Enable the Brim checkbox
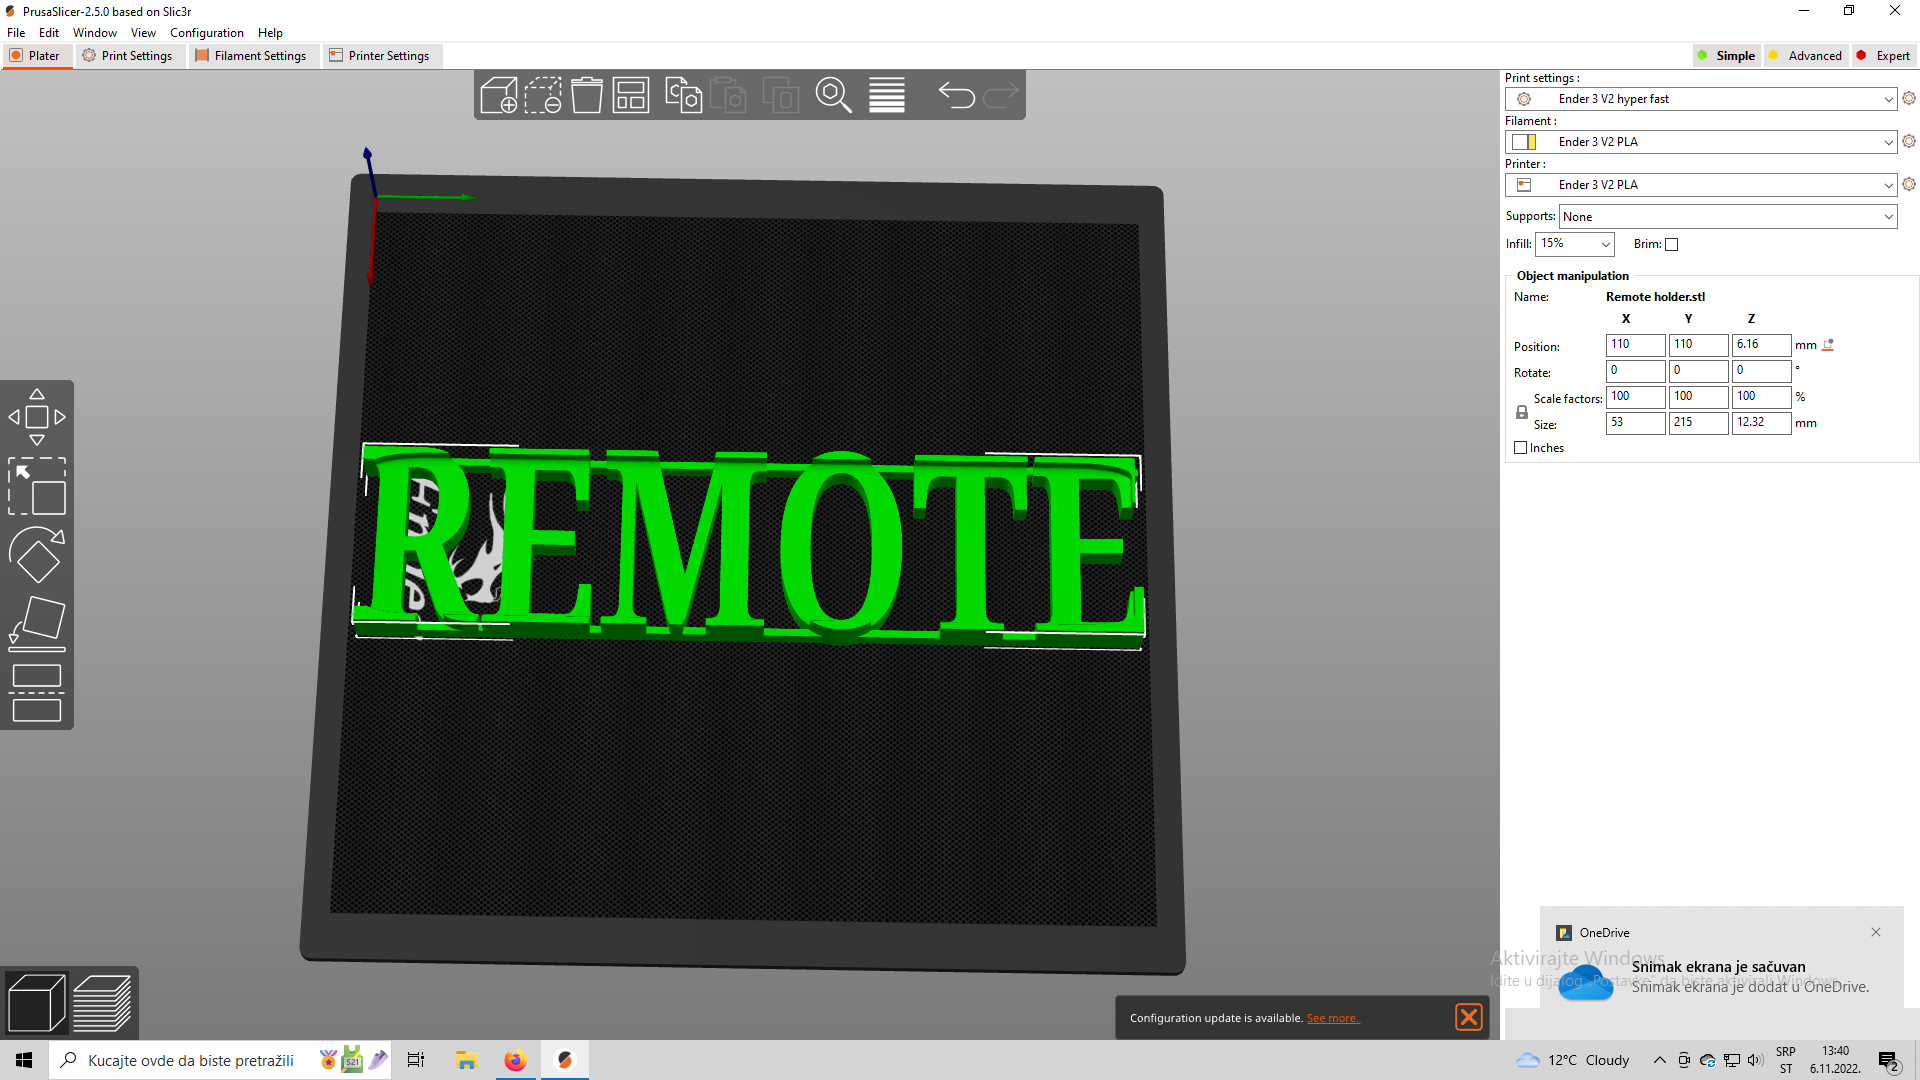1920x1080 pixels. tap(1672, 244)
